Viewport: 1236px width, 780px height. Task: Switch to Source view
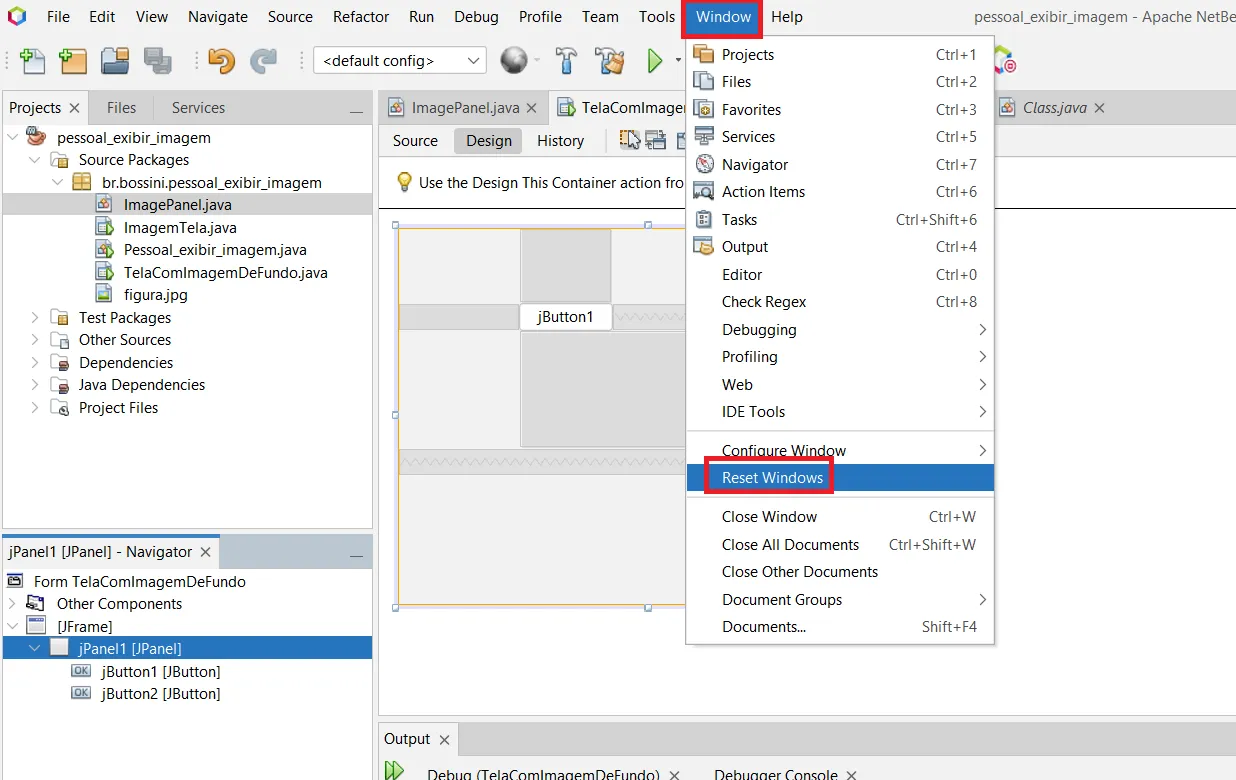click(415, 140)
